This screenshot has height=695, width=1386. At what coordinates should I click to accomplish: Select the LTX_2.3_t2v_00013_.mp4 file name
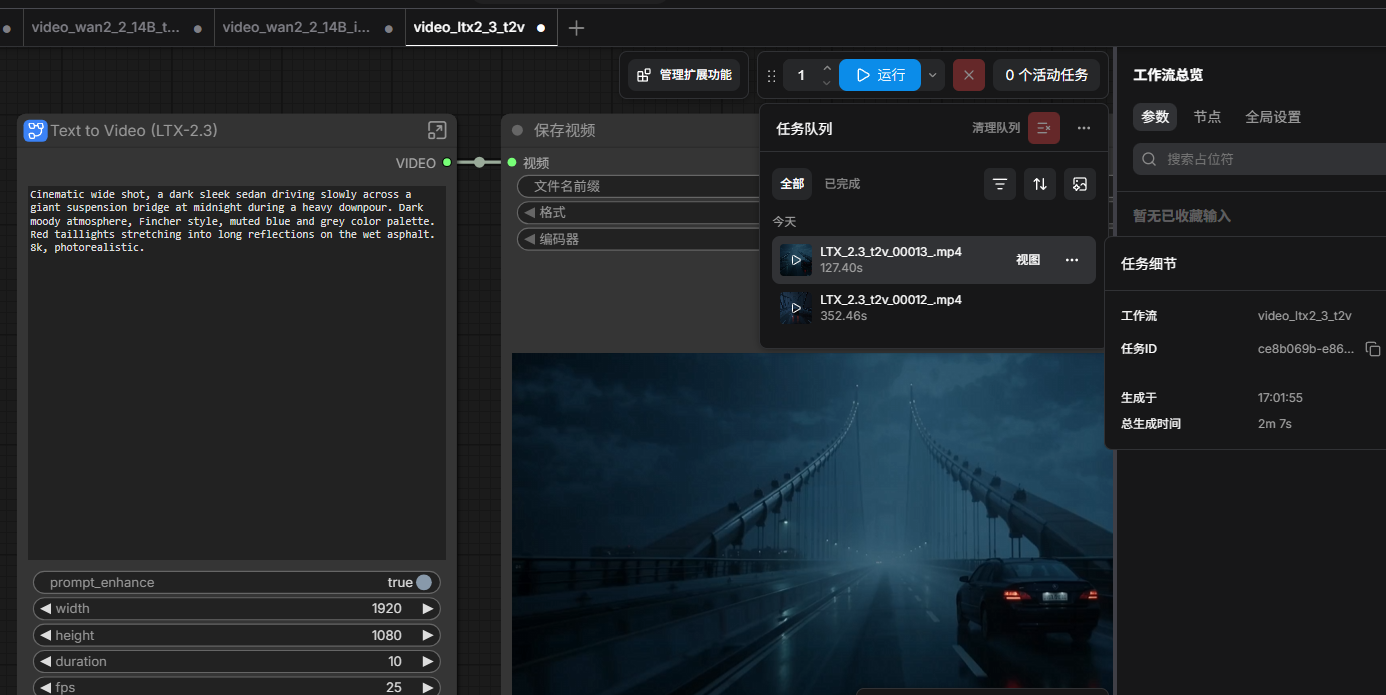(x=891, y=252)
